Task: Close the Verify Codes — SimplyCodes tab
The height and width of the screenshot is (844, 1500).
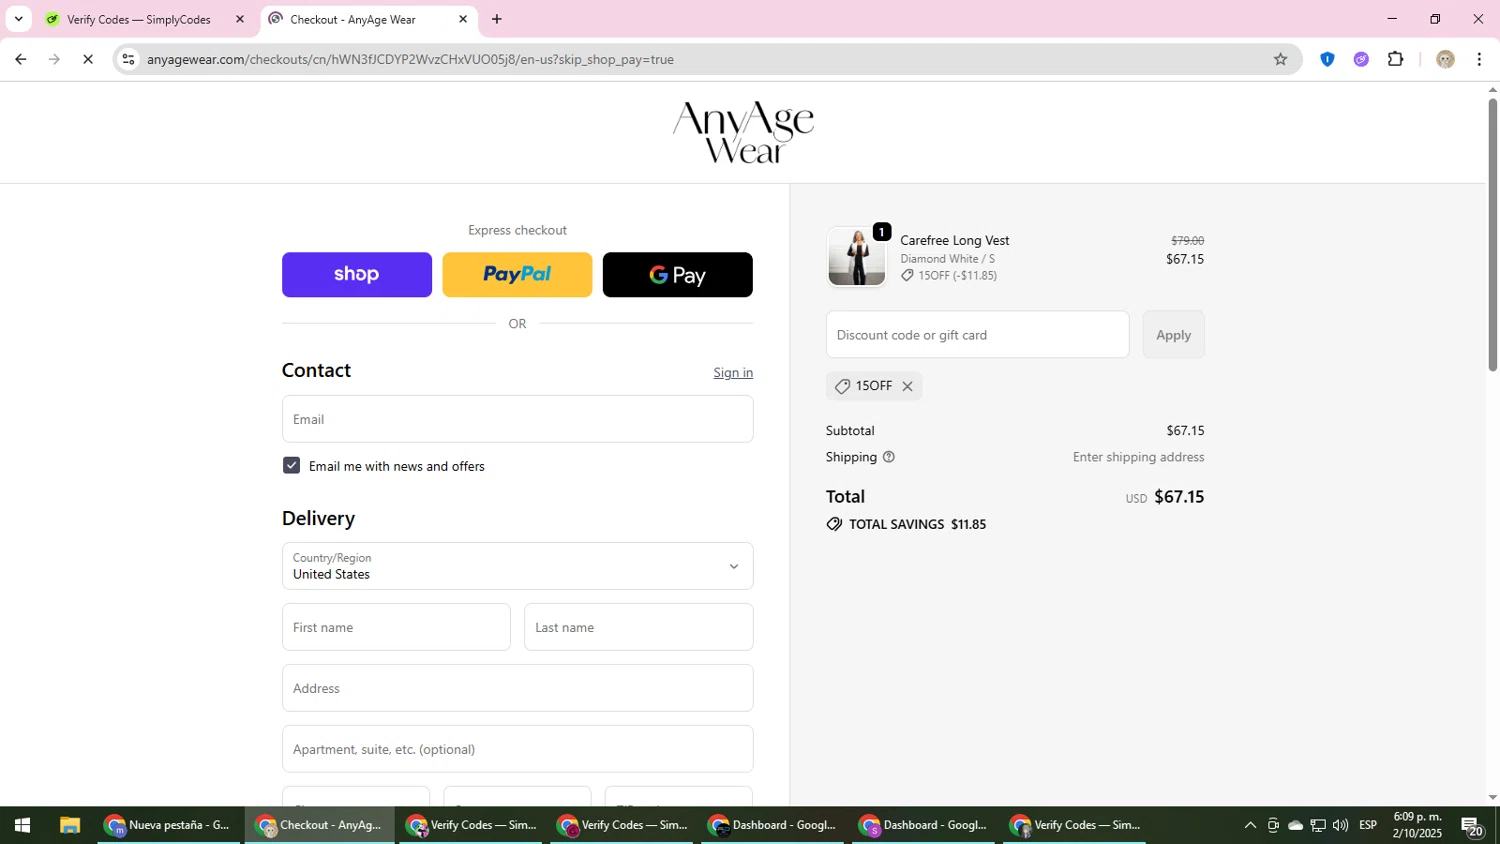Action: pos(240,19)
